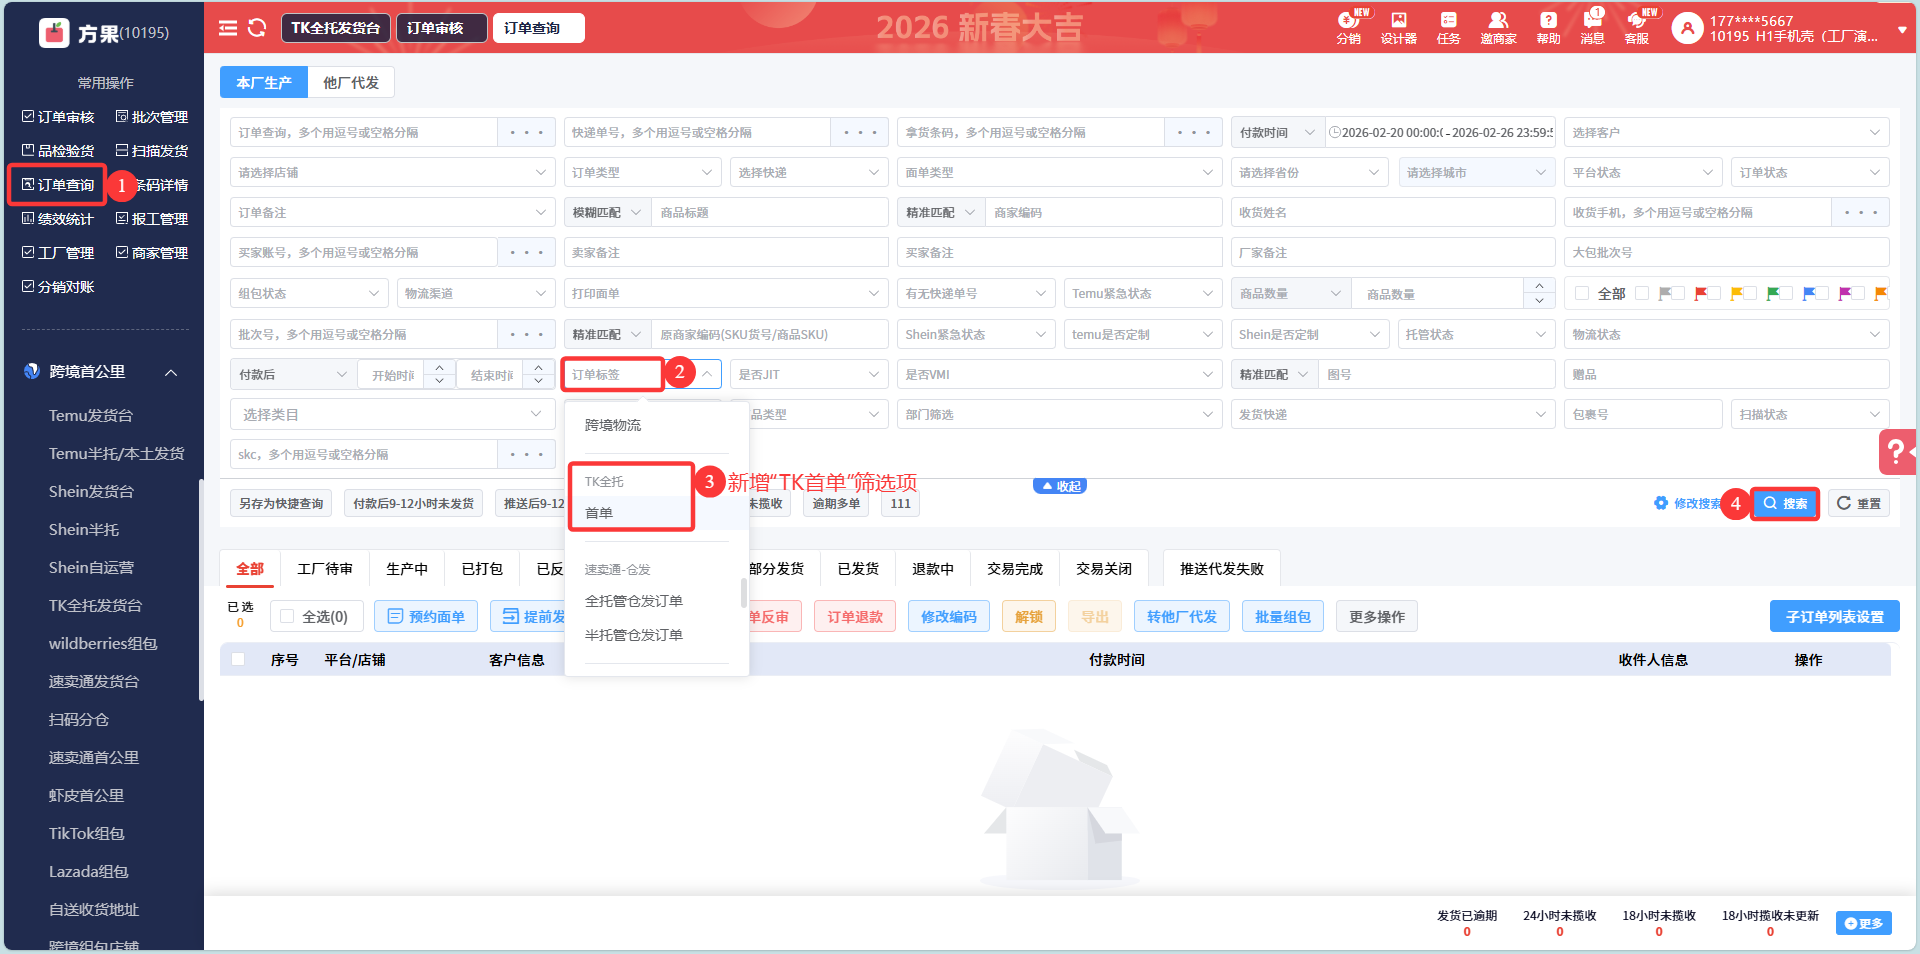Viewport: 1920px width, 954px height.
Task: Open 商家管理 shortcut in sidebar
Action: 152,253
